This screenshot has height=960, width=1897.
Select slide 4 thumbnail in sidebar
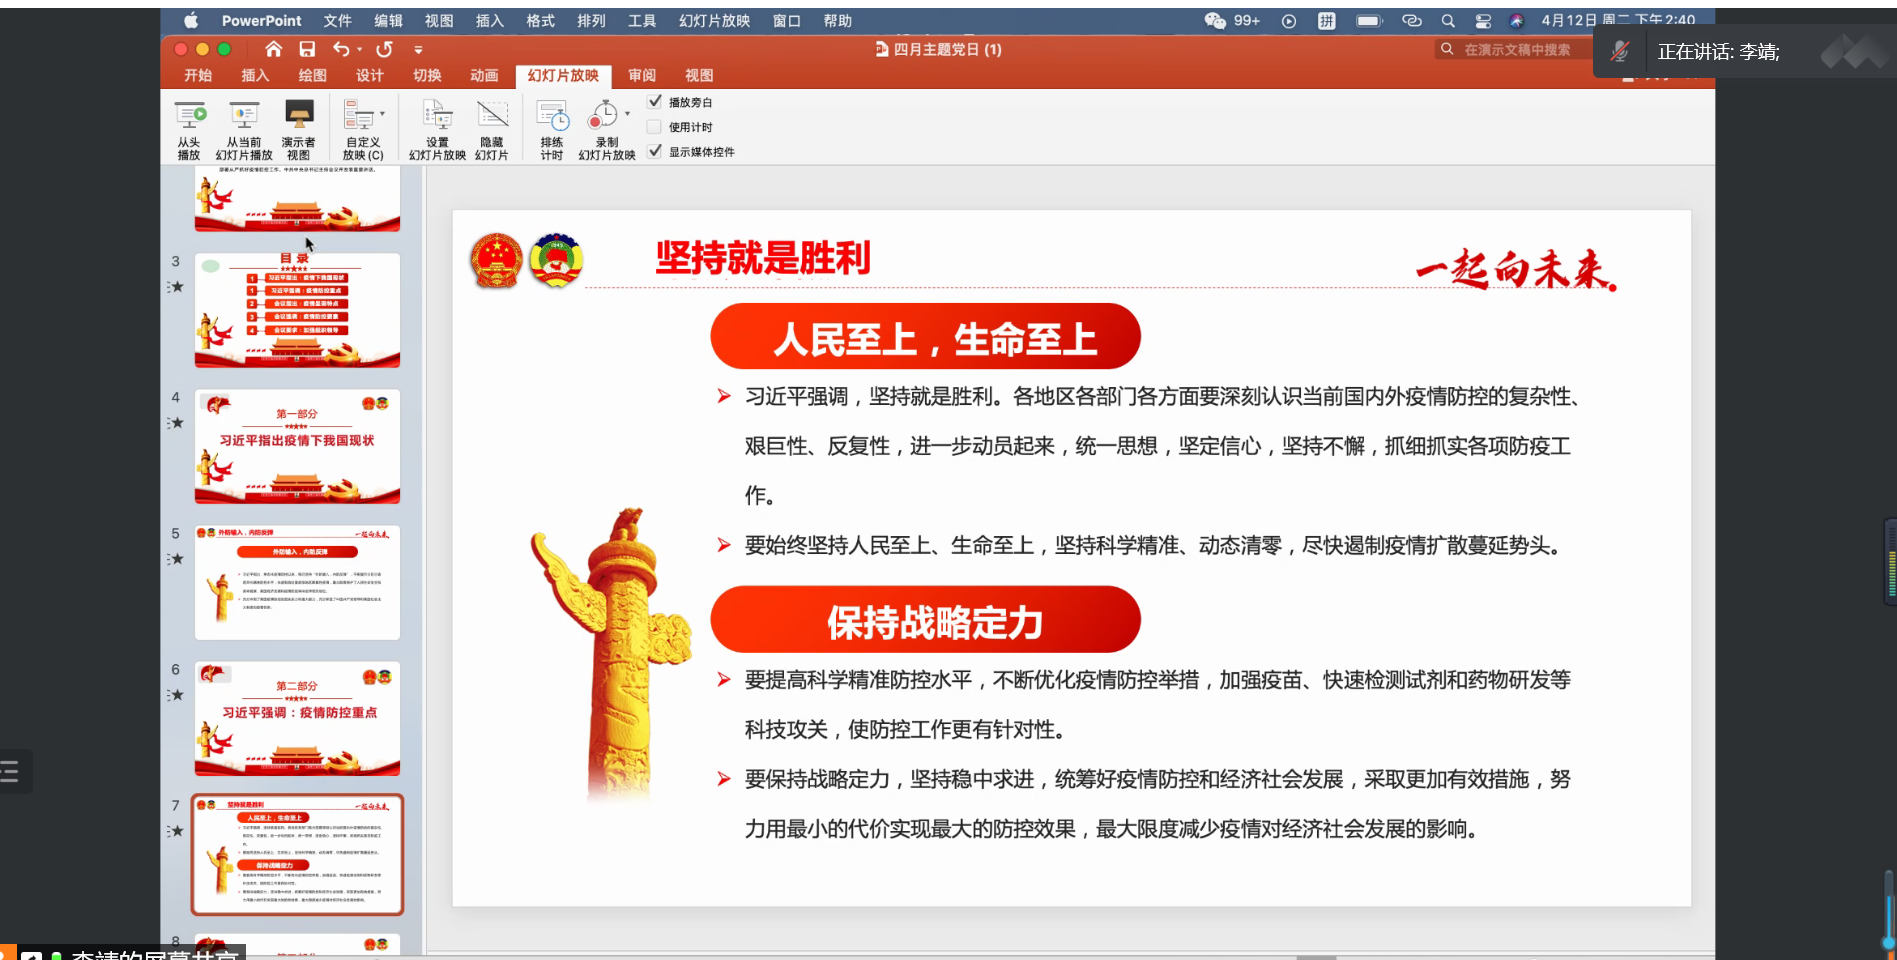click(x=297, y=446)
